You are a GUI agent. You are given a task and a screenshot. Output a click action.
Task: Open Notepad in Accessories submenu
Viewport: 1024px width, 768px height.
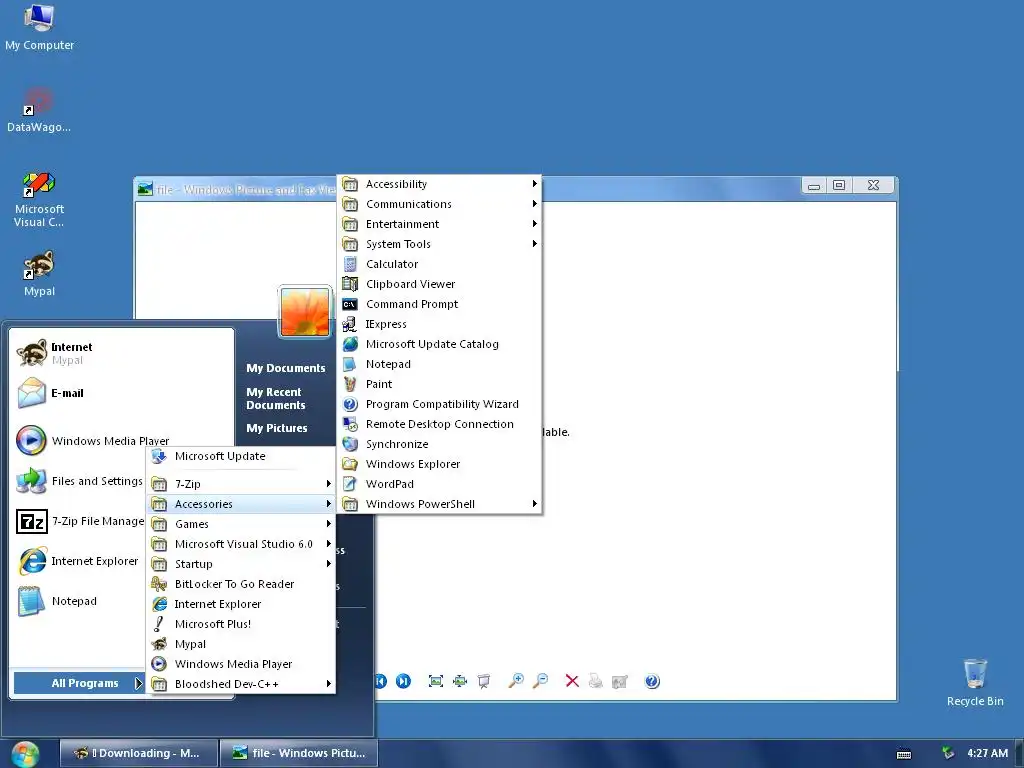440,364
